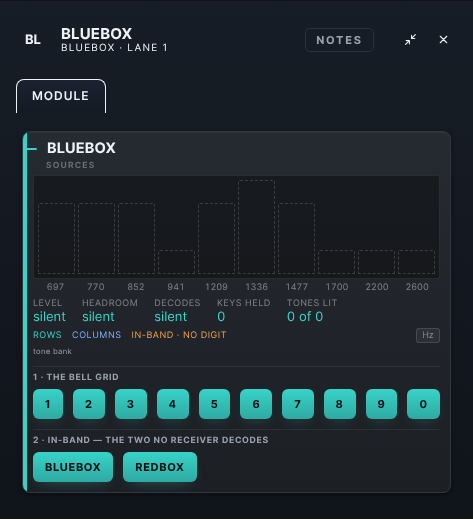Image resolution: width=473 pixels, height=519 pixels.
Task: Click the 1336 Hz tone bar
Action: pos(256,227)
